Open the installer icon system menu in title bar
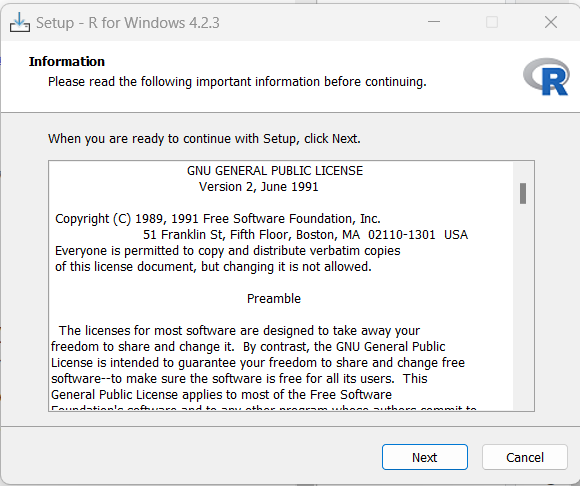This screenshot has width=580, height=486. click(20, 23)
